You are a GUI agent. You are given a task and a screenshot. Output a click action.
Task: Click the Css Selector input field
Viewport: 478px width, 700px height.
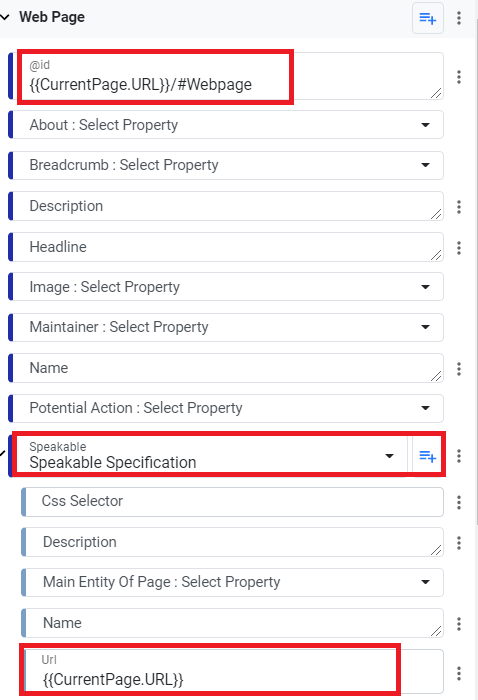point(234,502)
